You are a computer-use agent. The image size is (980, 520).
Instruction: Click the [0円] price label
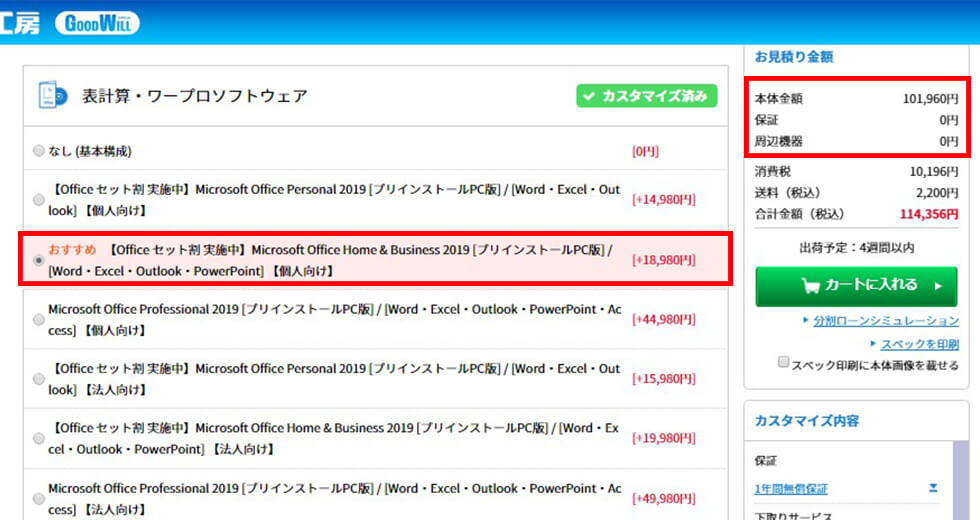tap(645, 151)
